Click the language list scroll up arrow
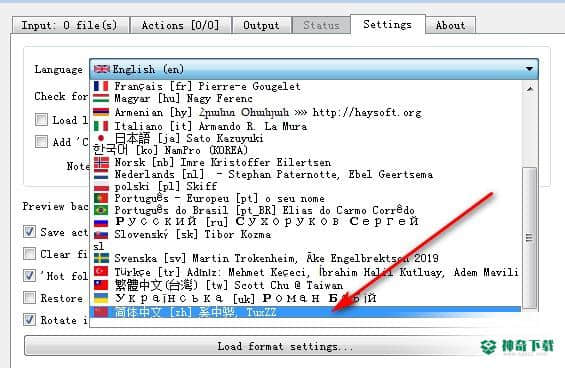The height and width of the screenshot is (368, 565). (530, 88)
